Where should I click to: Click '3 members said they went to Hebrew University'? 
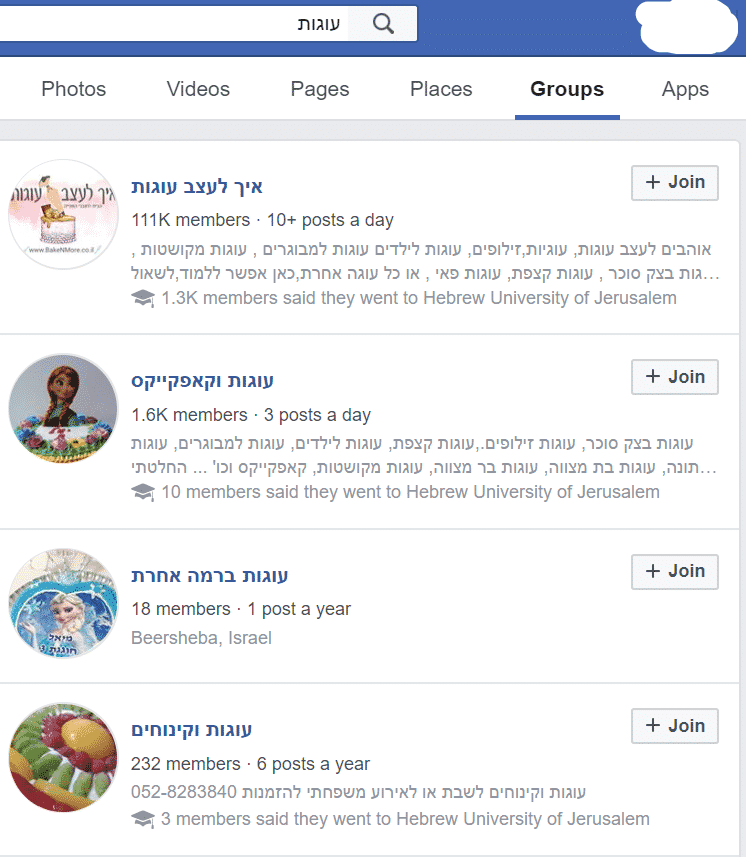click(405, 819)
